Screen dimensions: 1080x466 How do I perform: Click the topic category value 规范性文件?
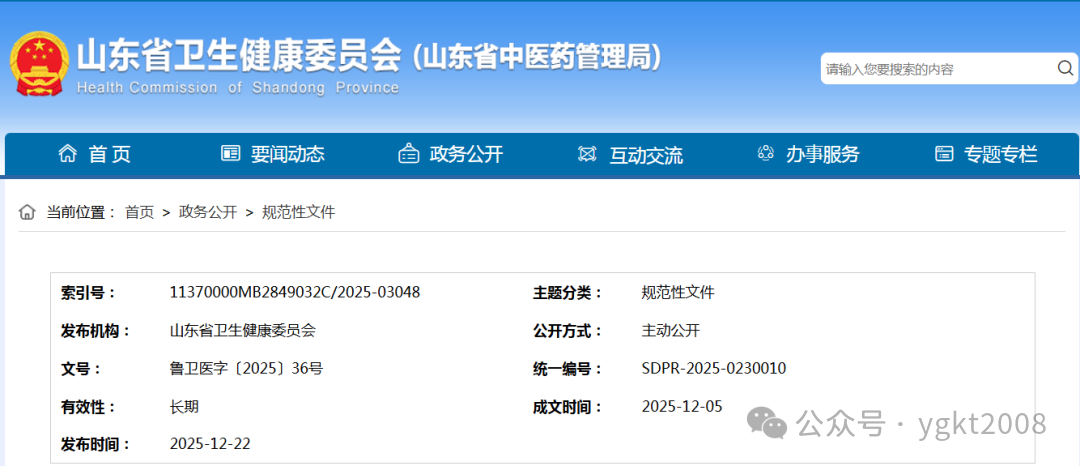(x=678, y=293)
